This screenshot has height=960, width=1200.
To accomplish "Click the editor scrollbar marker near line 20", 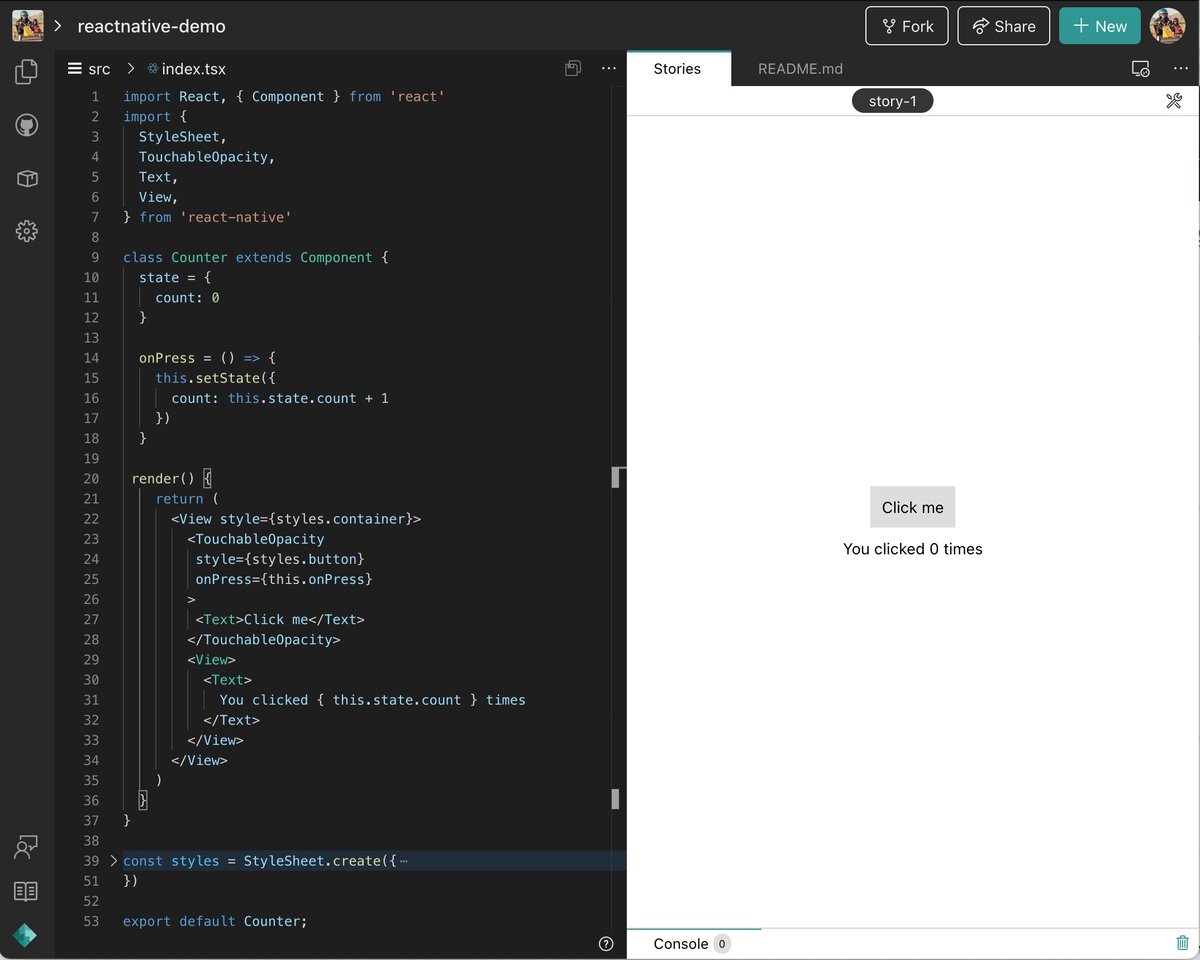I will click(618, 477).
